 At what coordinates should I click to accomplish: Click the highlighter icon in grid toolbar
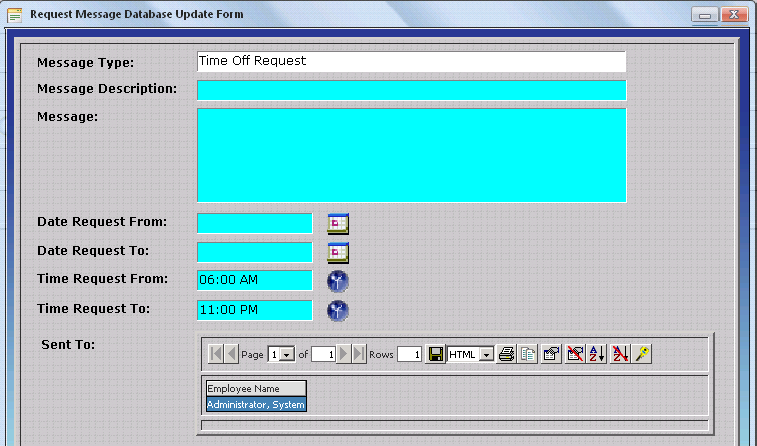[642, 354]
